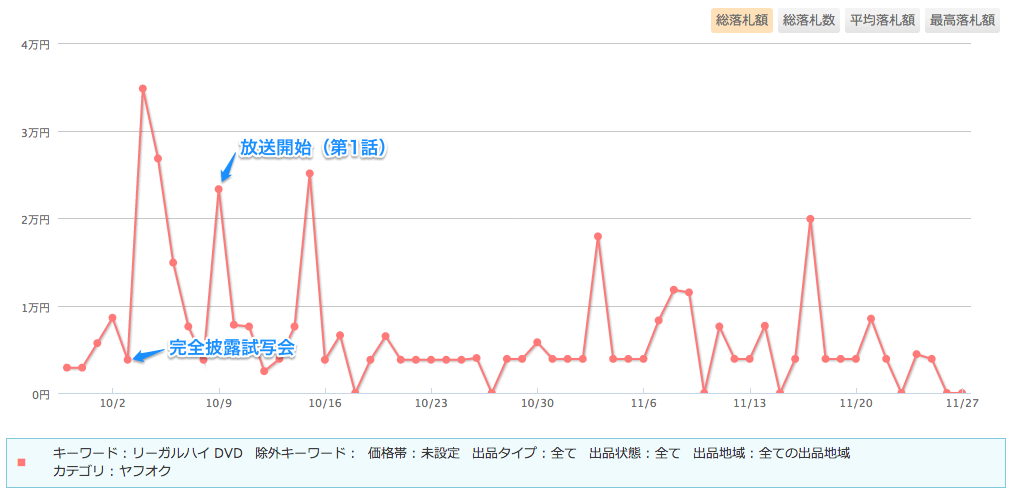
Task: Click the peak data point just before 10/16
Action: pyautogui.click(x=310, y=173)
